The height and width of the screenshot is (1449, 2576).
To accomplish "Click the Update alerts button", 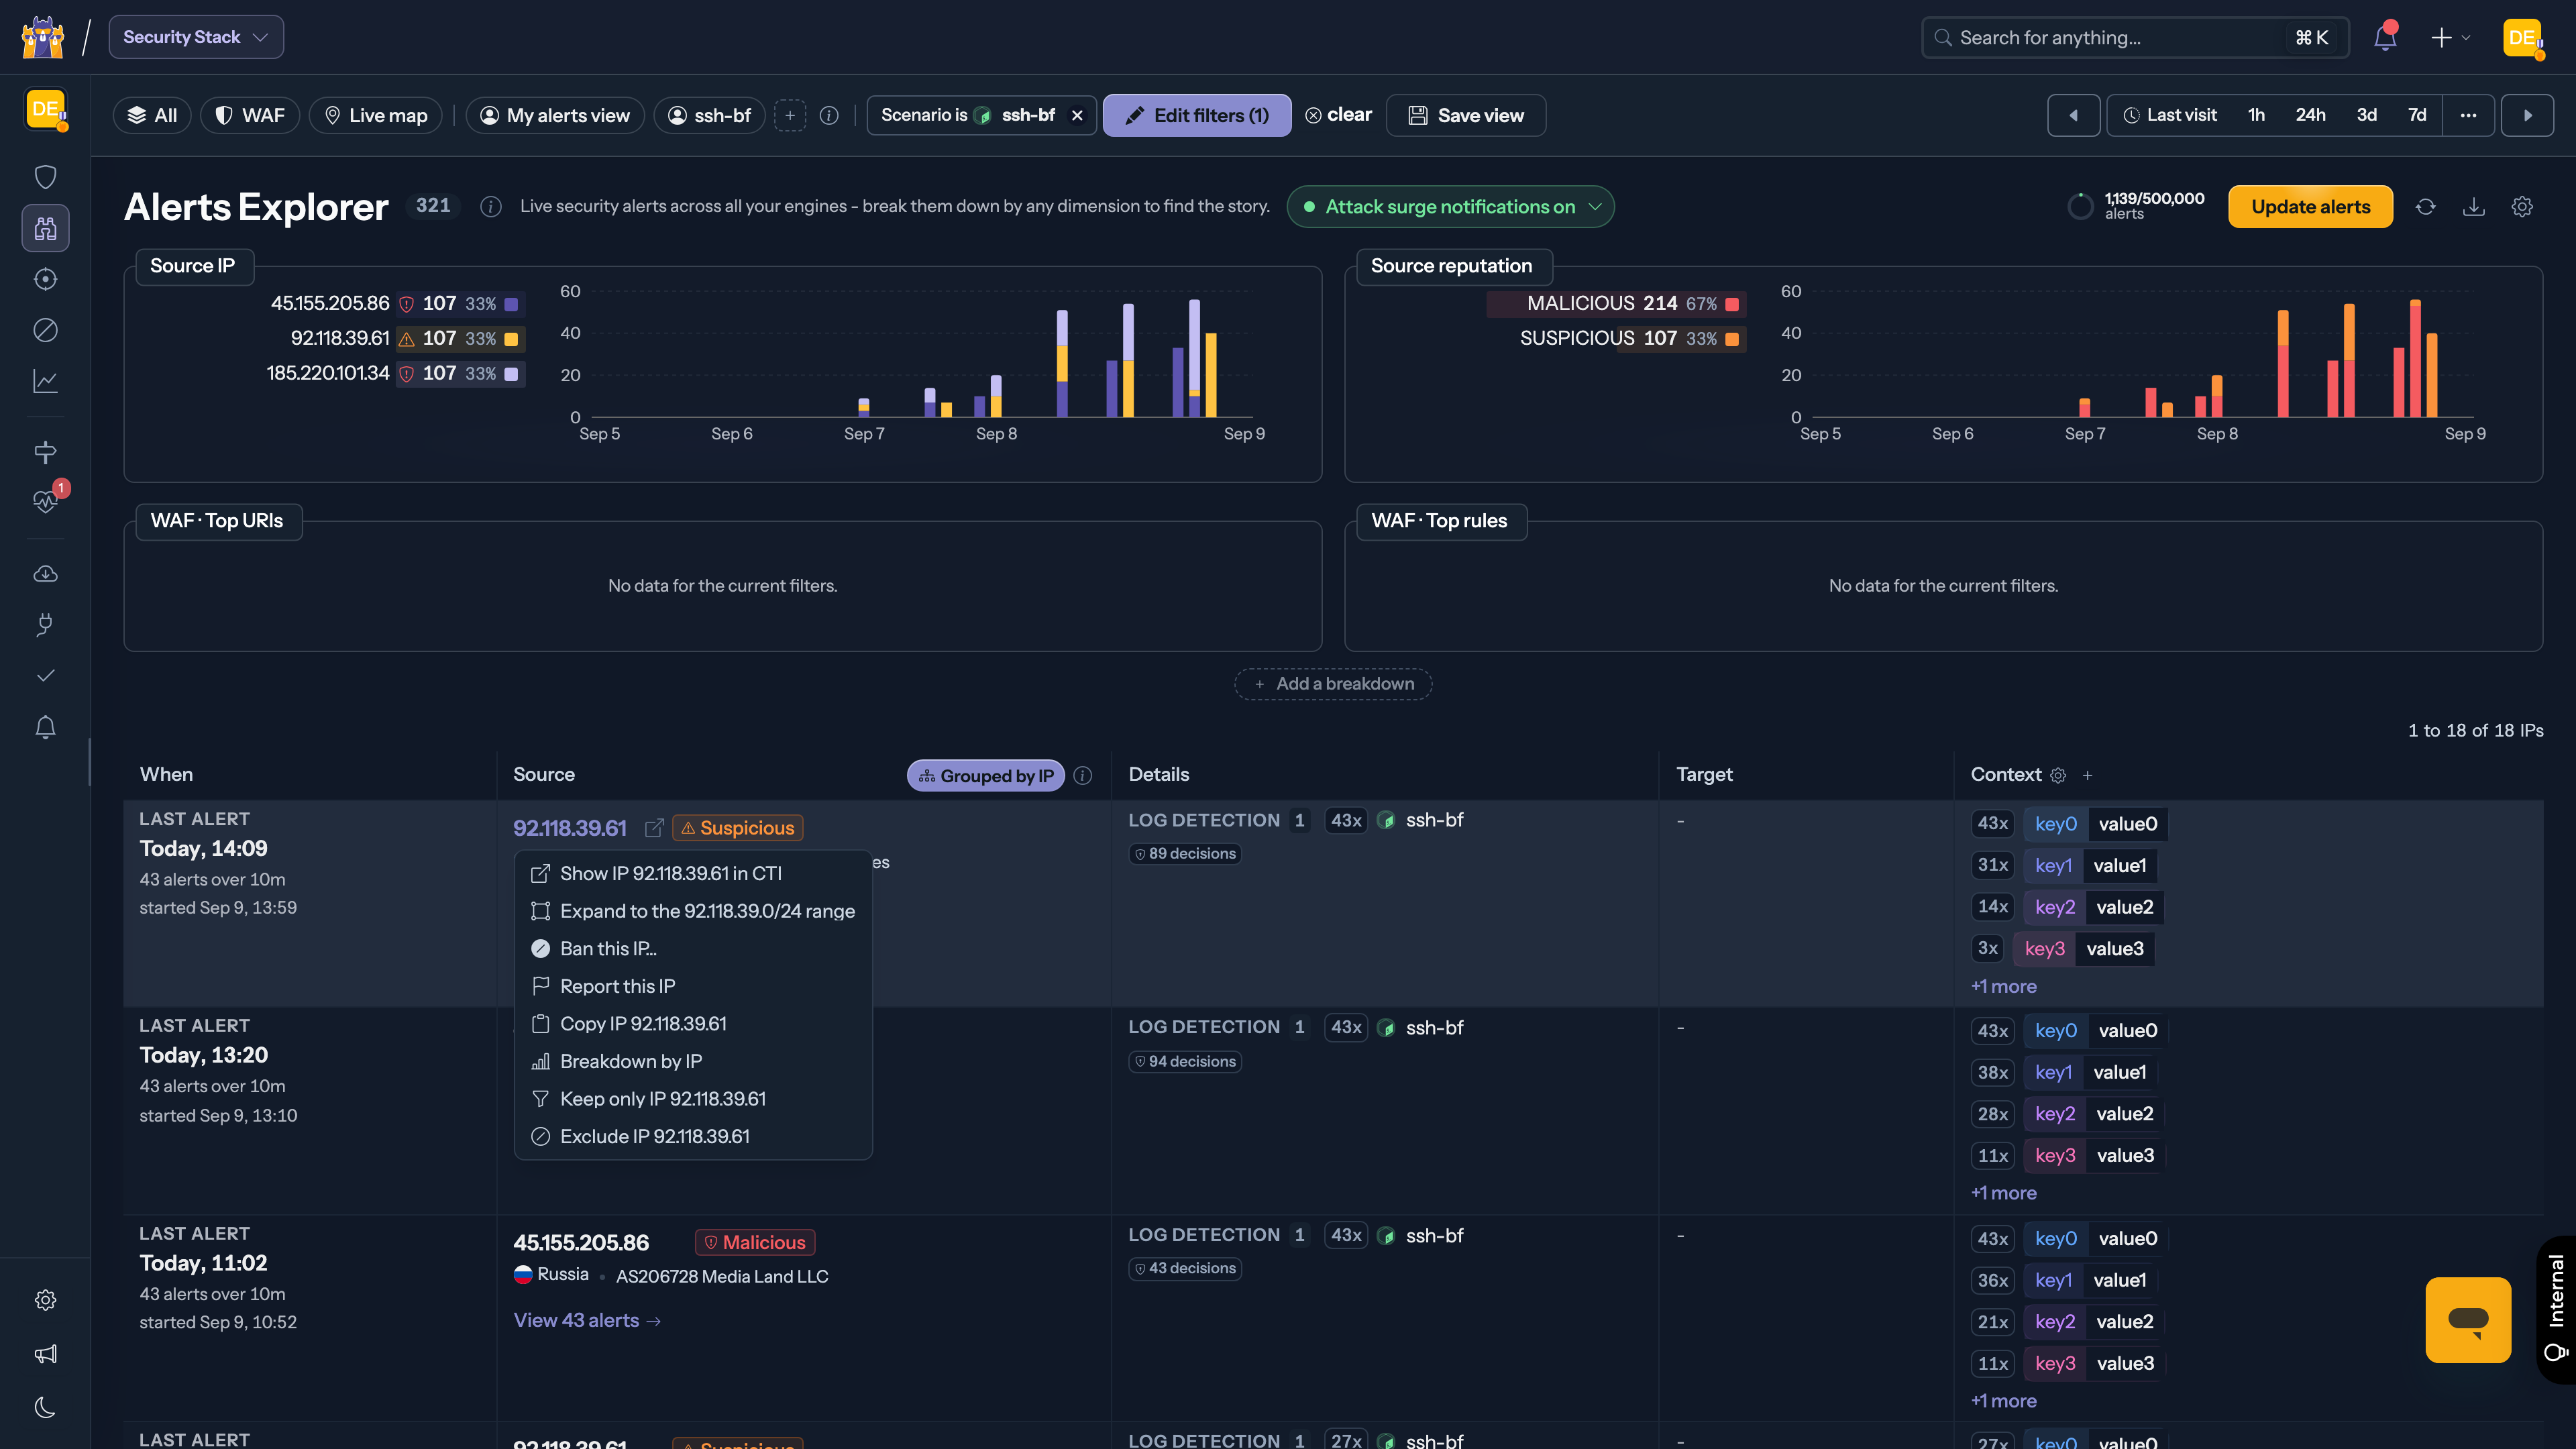I will click(x=2310, y=207).
